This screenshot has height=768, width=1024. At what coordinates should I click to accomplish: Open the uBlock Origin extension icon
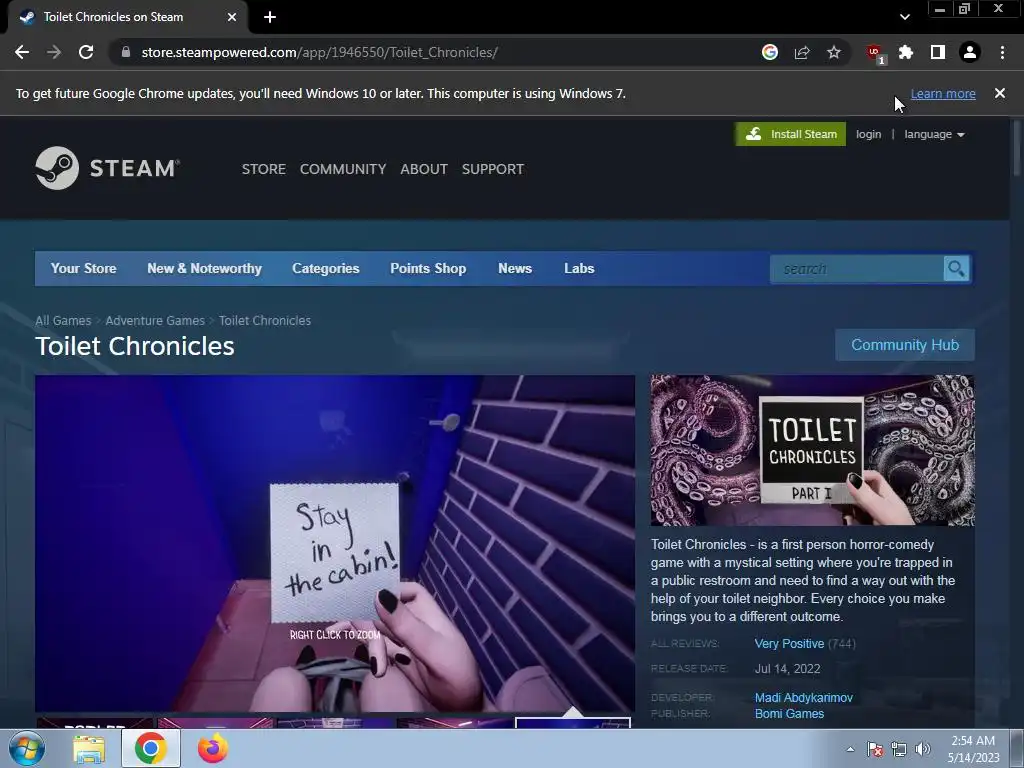coord(875,54)
